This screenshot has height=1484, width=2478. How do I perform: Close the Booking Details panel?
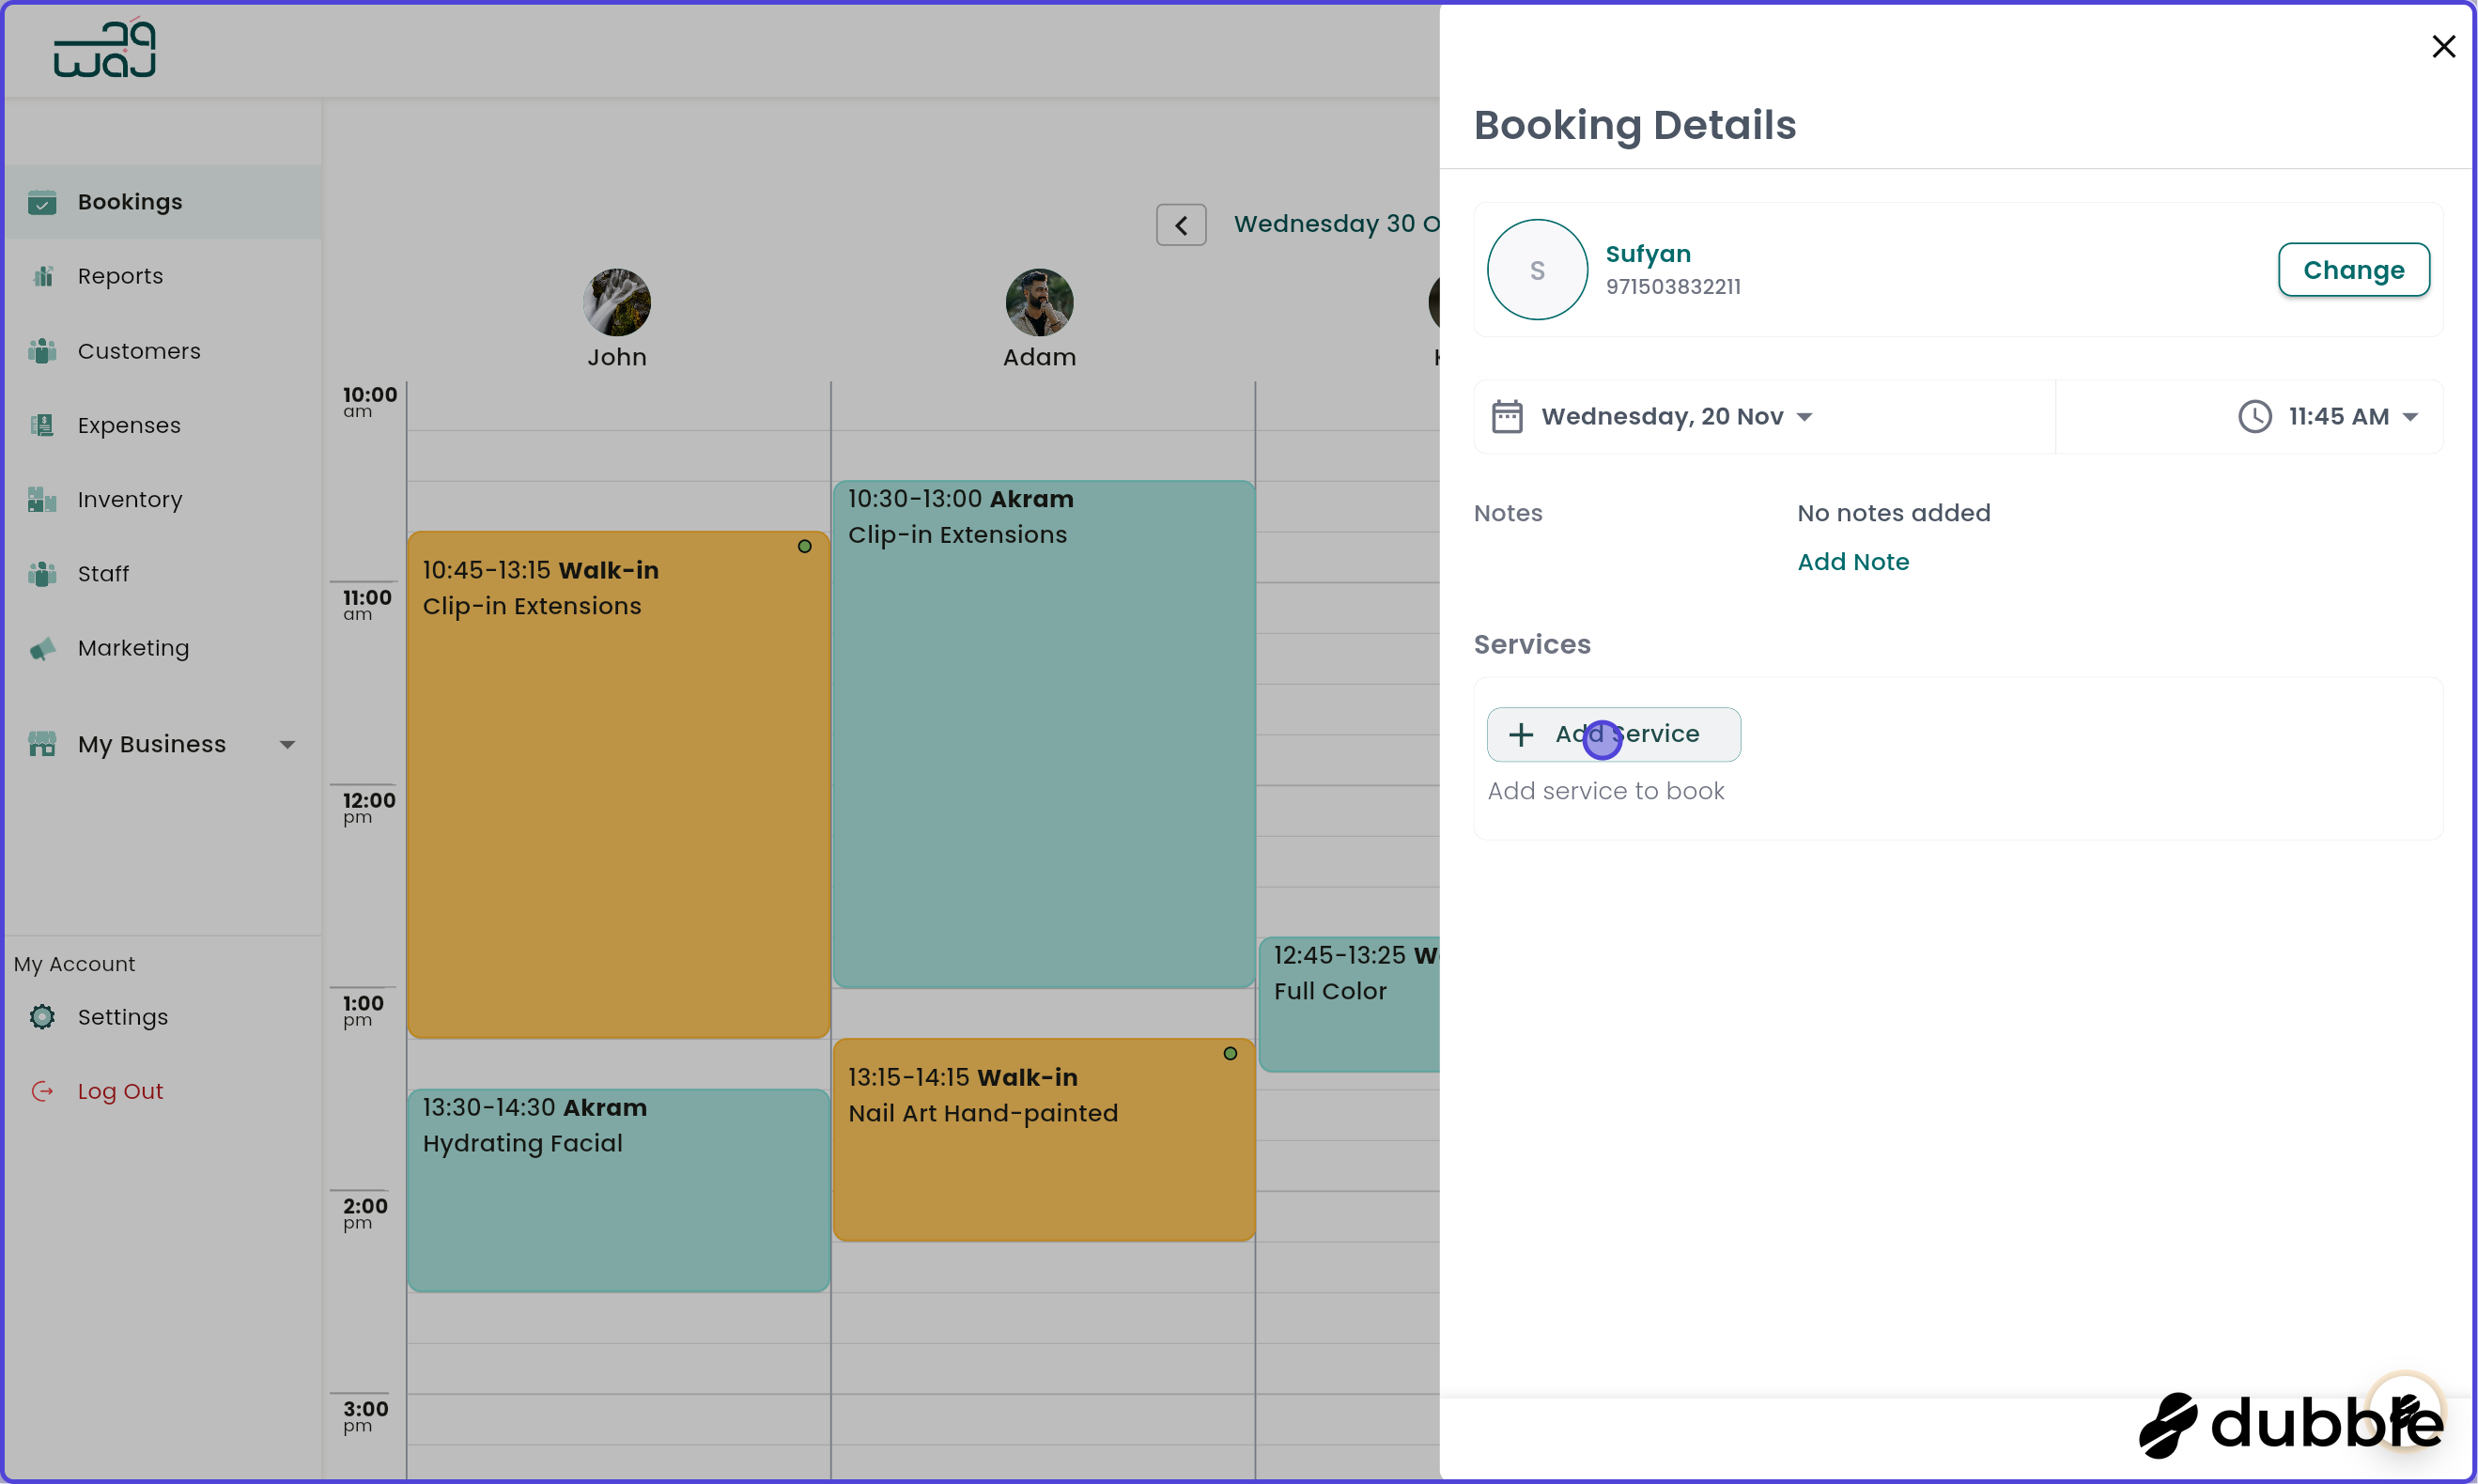tap(2444, 46)
